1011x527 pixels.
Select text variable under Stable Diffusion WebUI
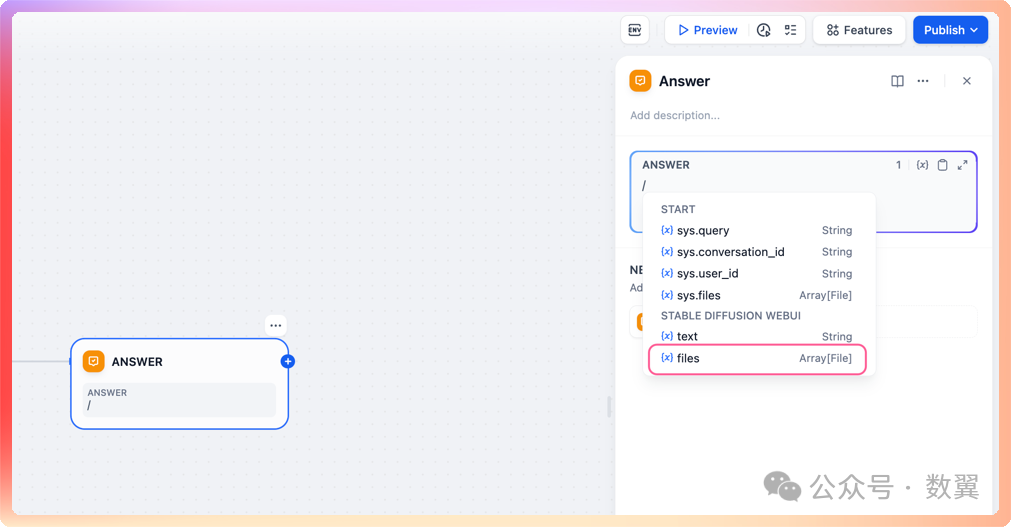(x=757, y=336)
